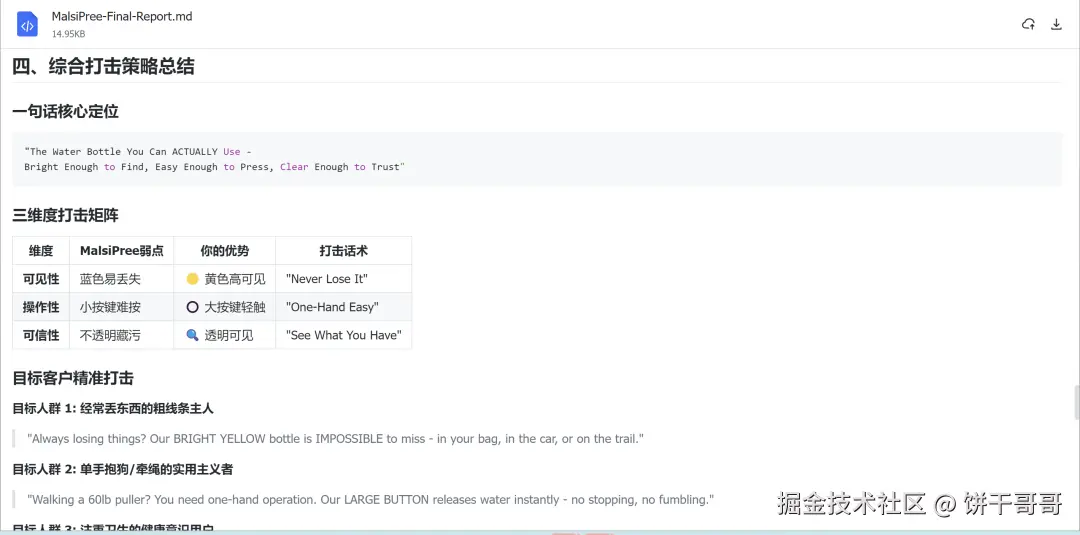Click cell "One-Hand Easy"
Viewport: 1080px width, 535px height.
coord(344,307)
